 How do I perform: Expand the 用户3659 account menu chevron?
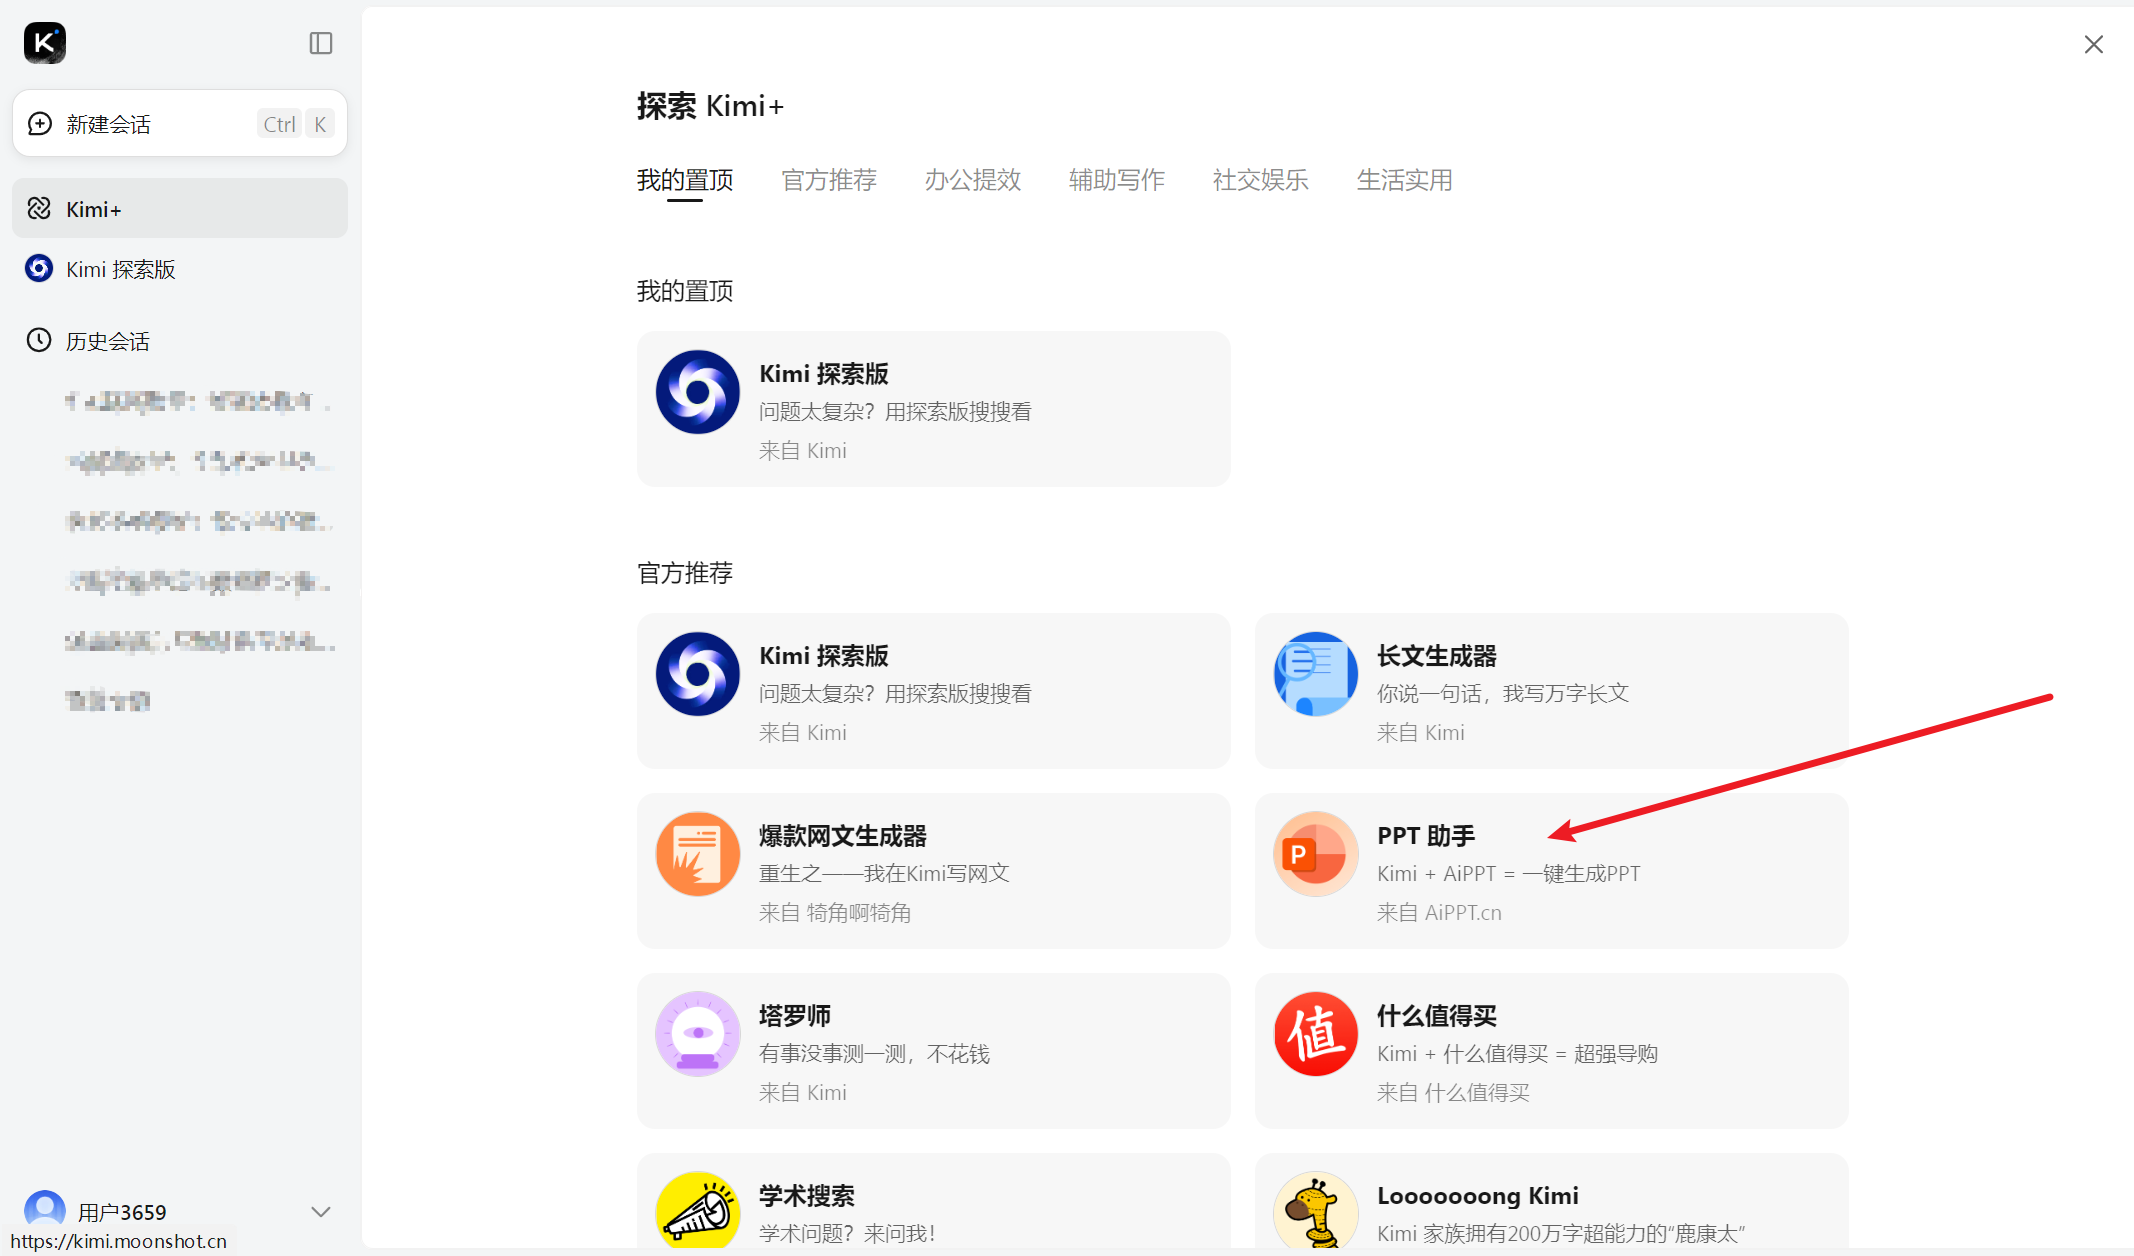(x=320, y=1212)
